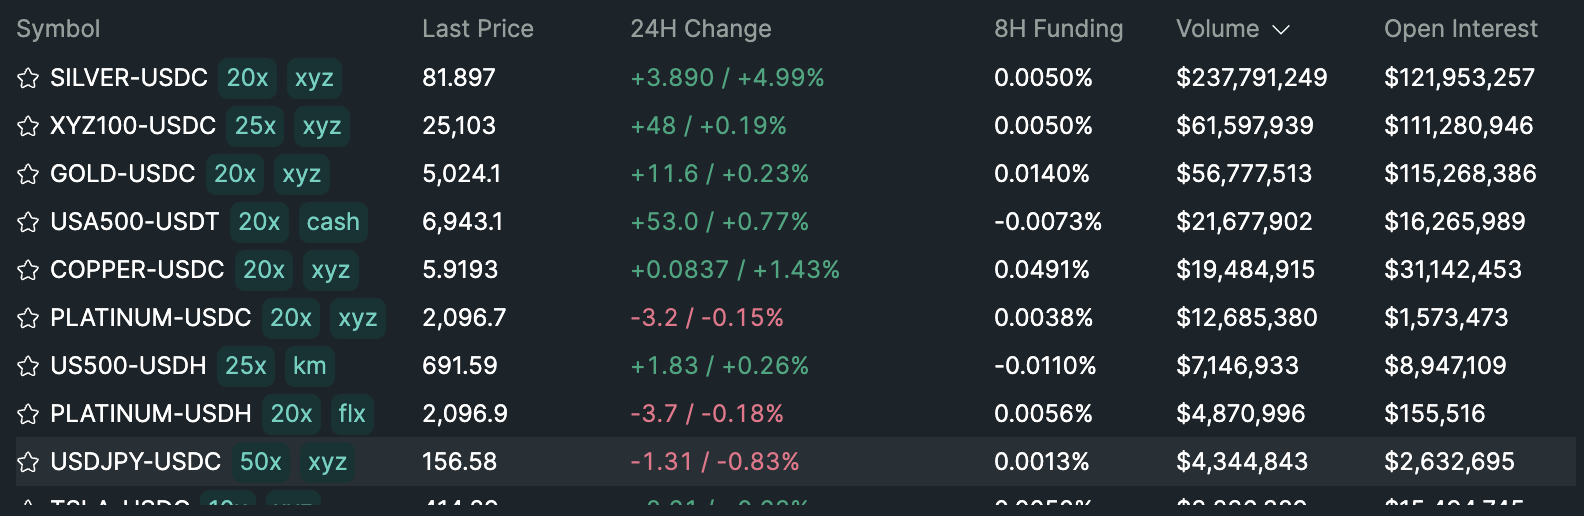Sort by Volume using the chevron arrow
This screenshot has height=516, width=1584.
pos(1281,30)
